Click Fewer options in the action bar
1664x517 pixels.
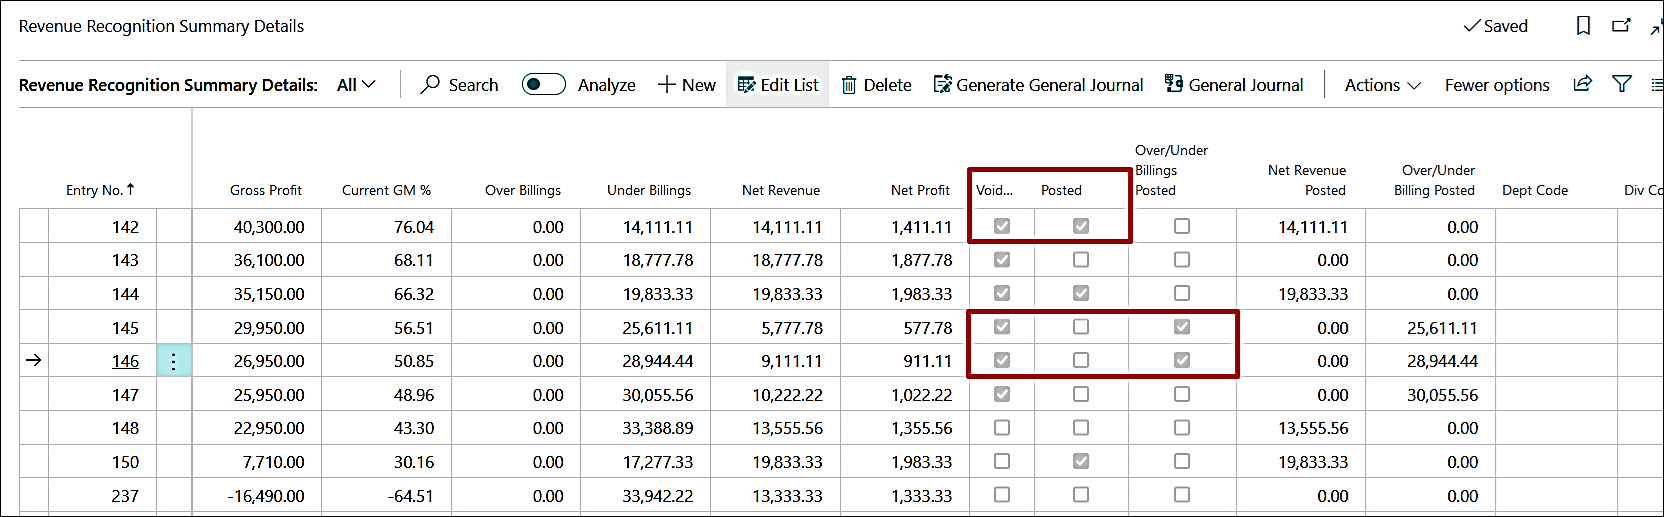(1496, 85)
